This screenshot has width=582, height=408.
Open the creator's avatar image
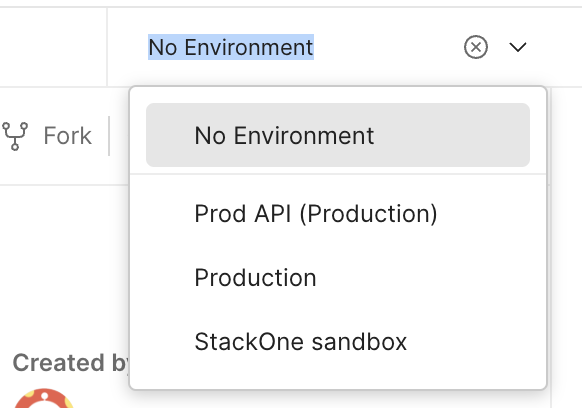44,399
